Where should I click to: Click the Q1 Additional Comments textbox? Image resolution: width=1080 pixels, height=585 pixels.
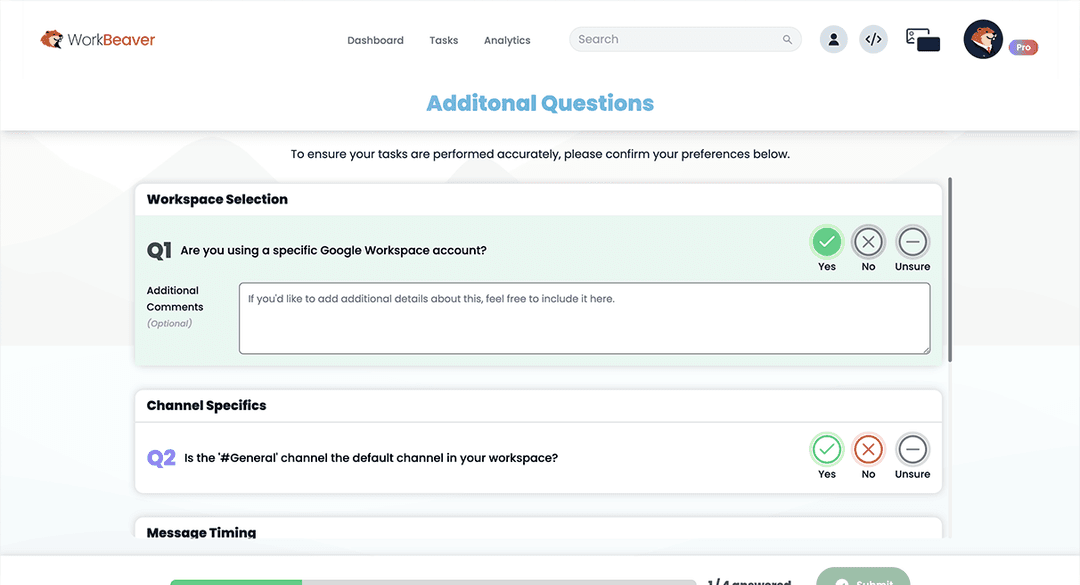coord(585,318)
